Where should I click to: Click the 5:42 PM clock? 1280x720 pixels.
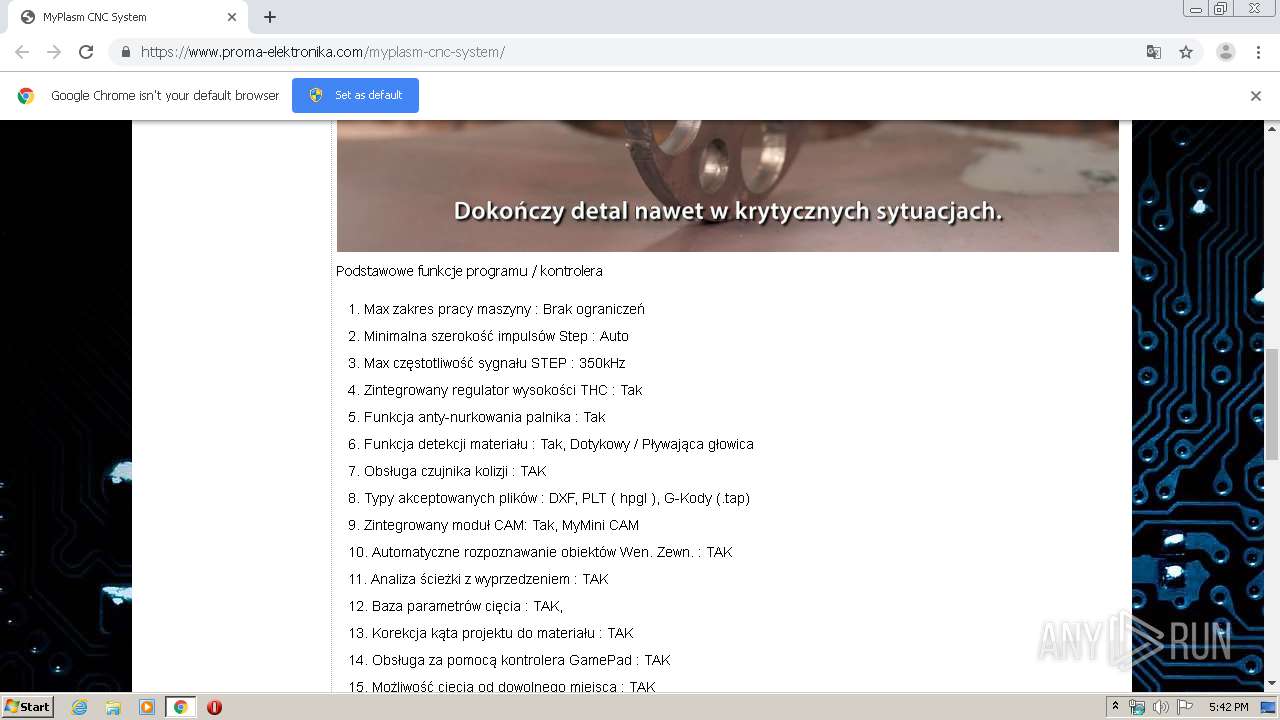(x=1228, y=707)
